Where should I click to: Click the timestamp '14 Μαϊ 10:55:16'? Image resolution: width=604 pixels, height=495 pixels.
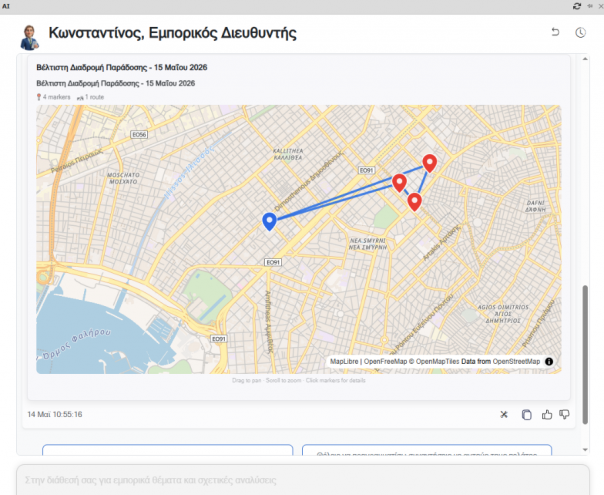point(55,414)
